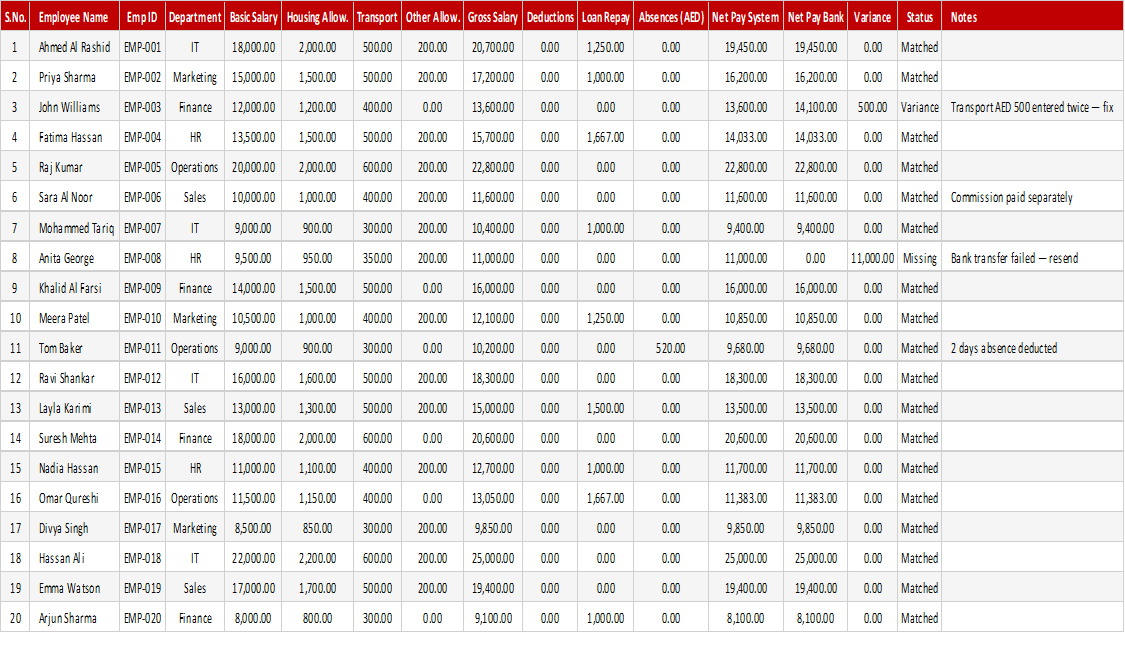Click the Status column header
Viewport: 1125px width, 661px height.
tap(919, 17)
